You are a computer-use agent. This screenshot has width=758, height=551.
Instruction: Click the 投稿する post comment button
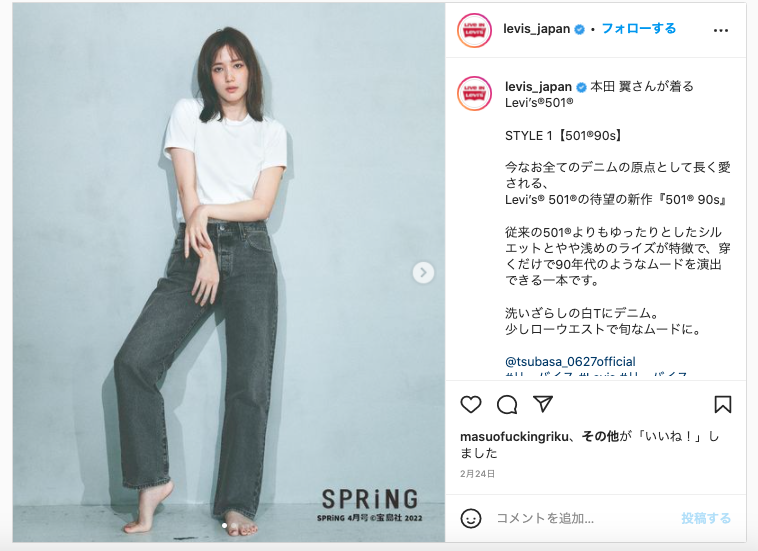click(706, 518)
